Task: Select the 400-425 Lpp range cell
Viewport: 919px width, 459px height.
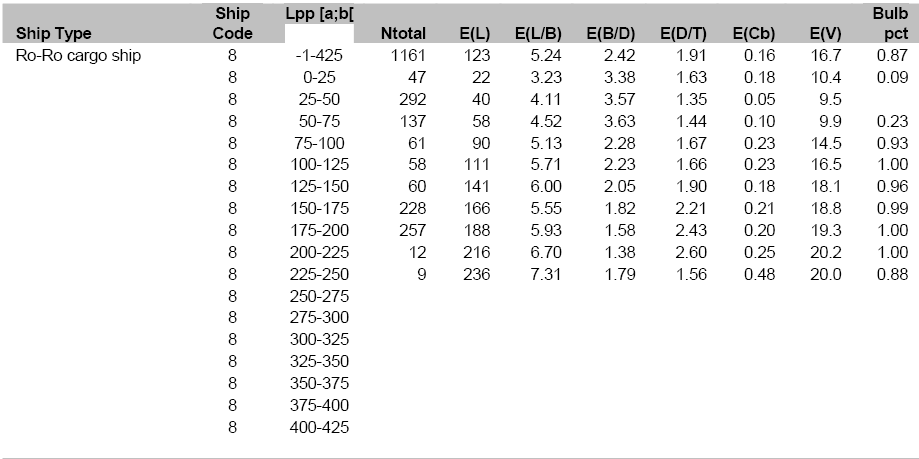Action: click(319, 429)
